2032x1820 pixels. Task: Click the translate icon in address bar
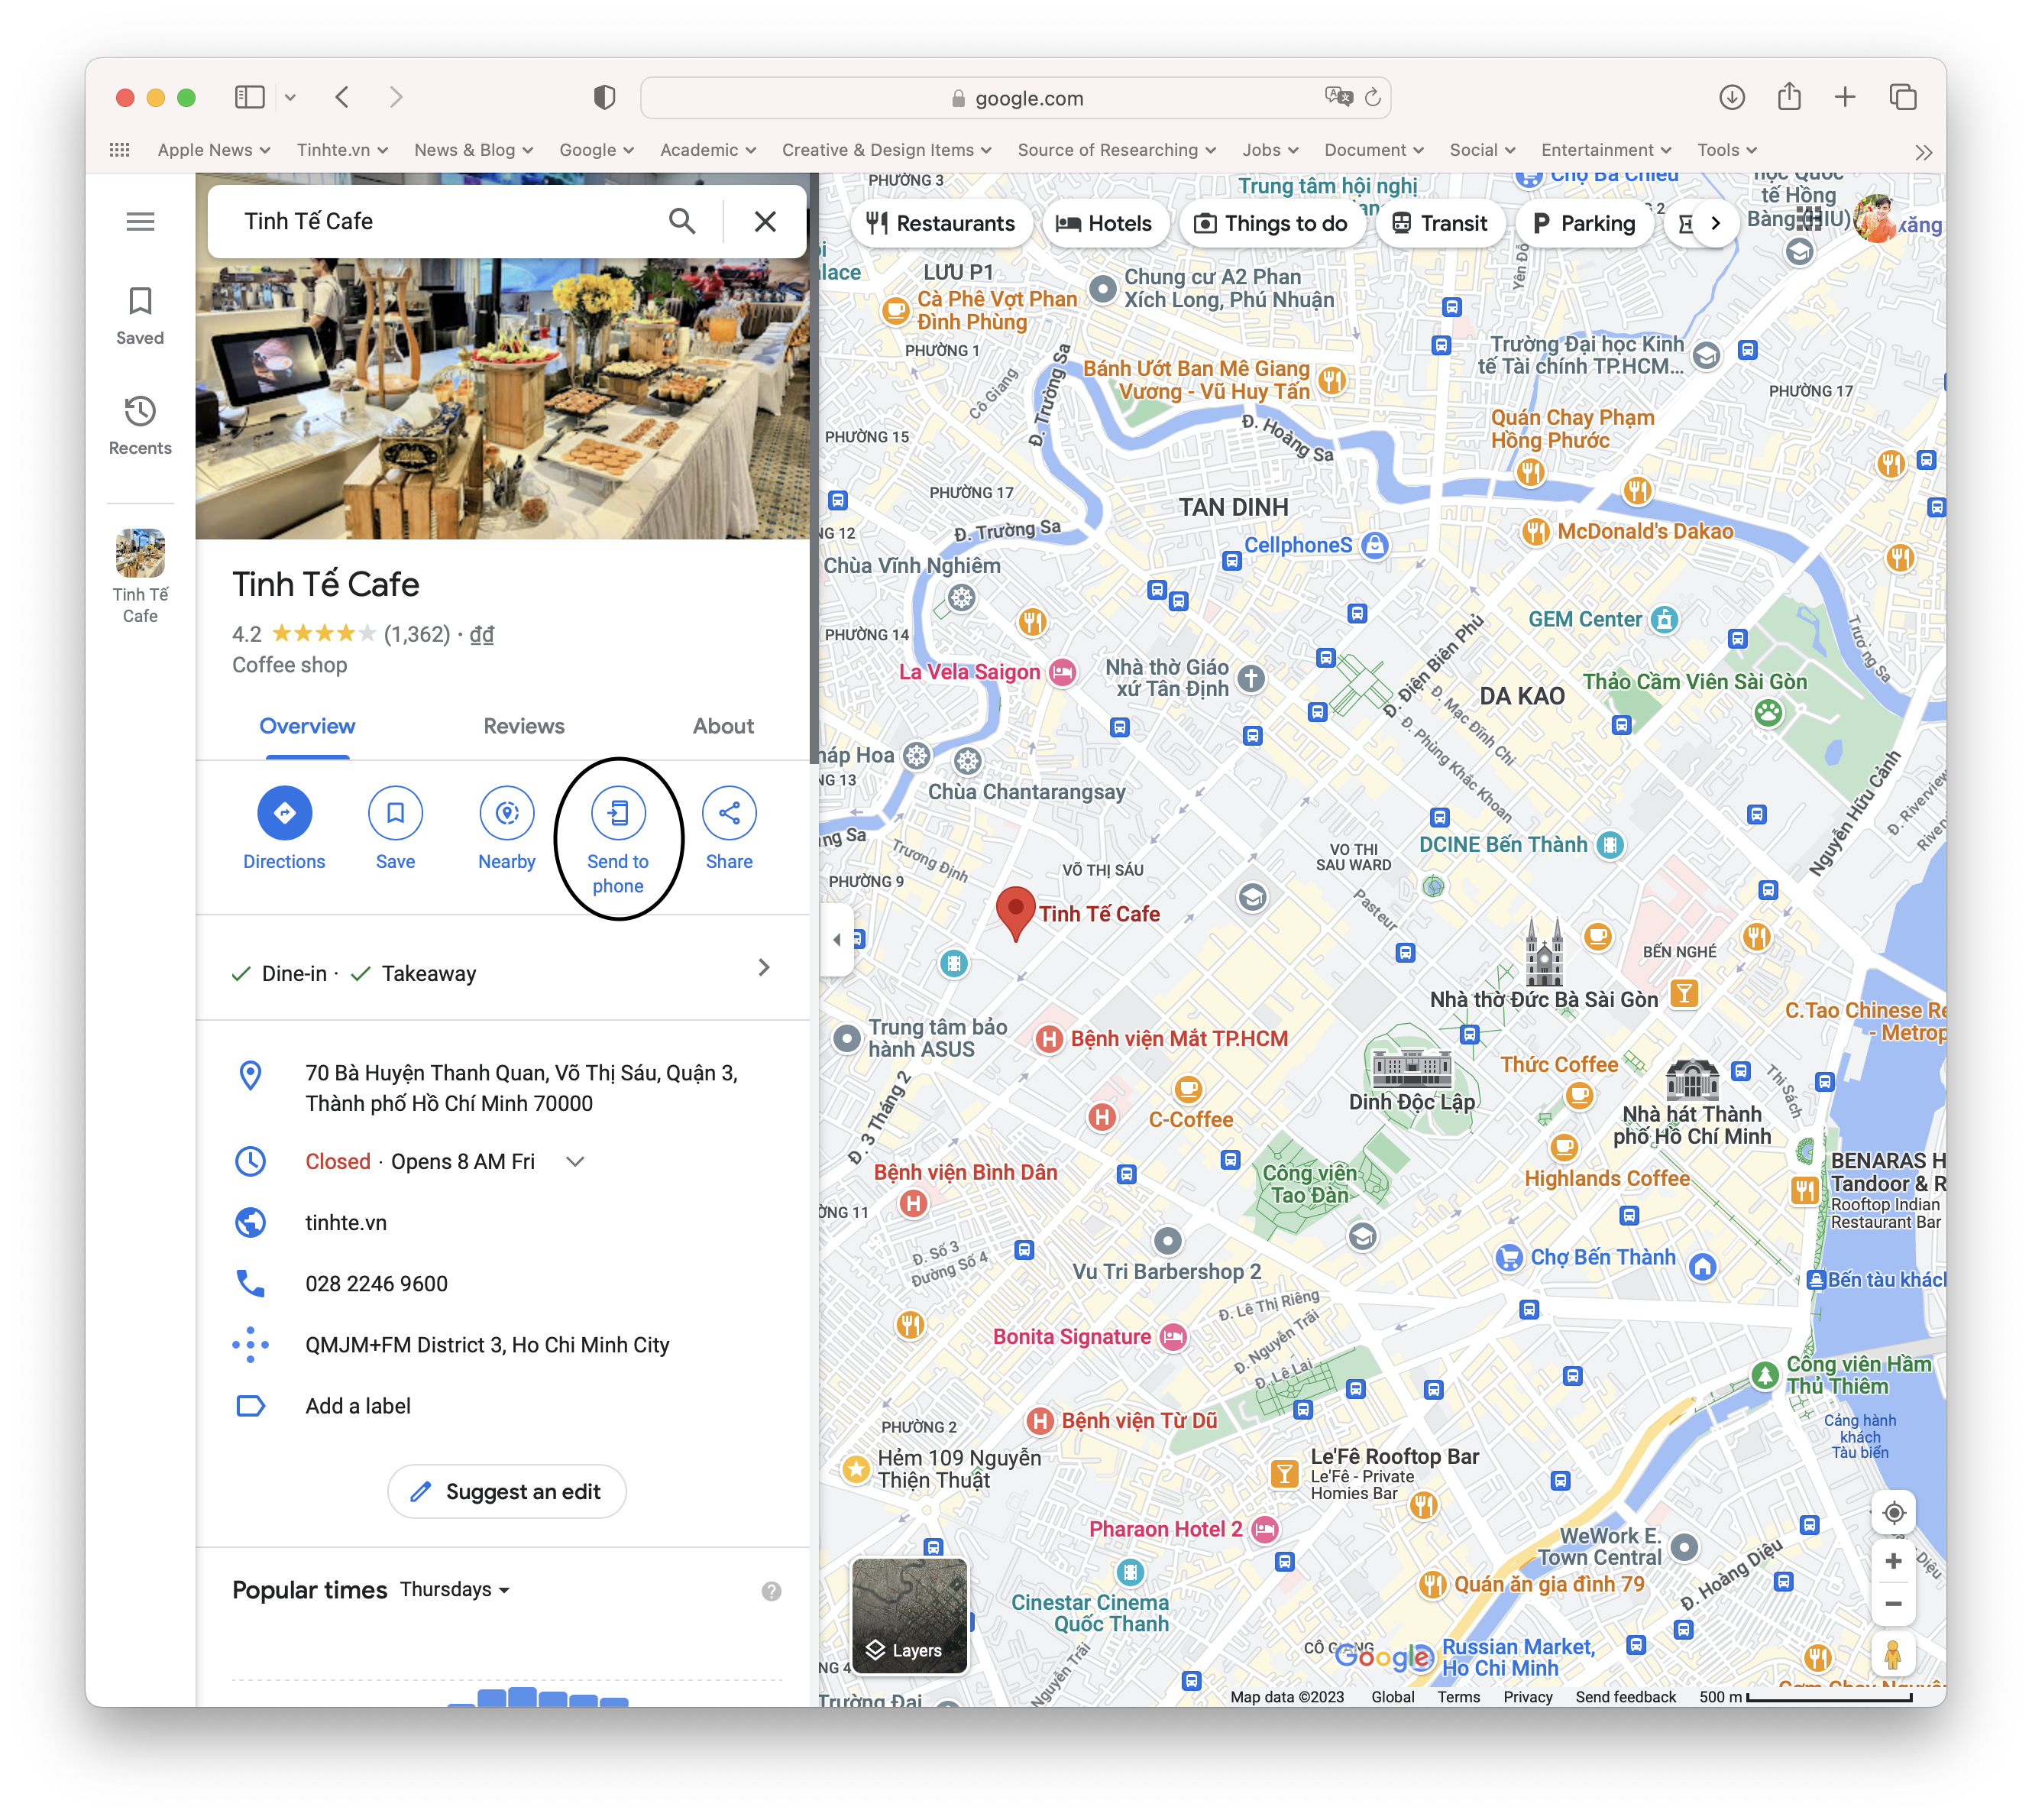(x=1338, y=97)
